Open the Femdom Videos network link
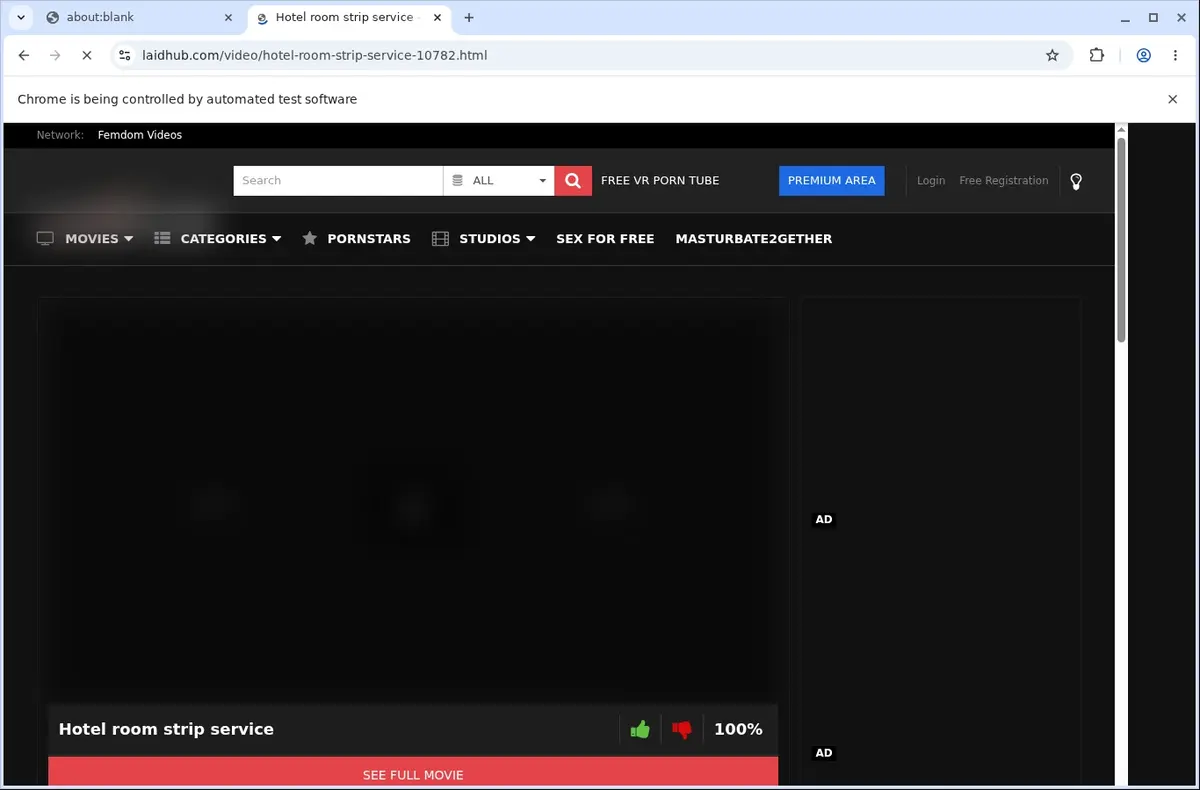This screenshot has height=790, width=1200. point(140,135)
